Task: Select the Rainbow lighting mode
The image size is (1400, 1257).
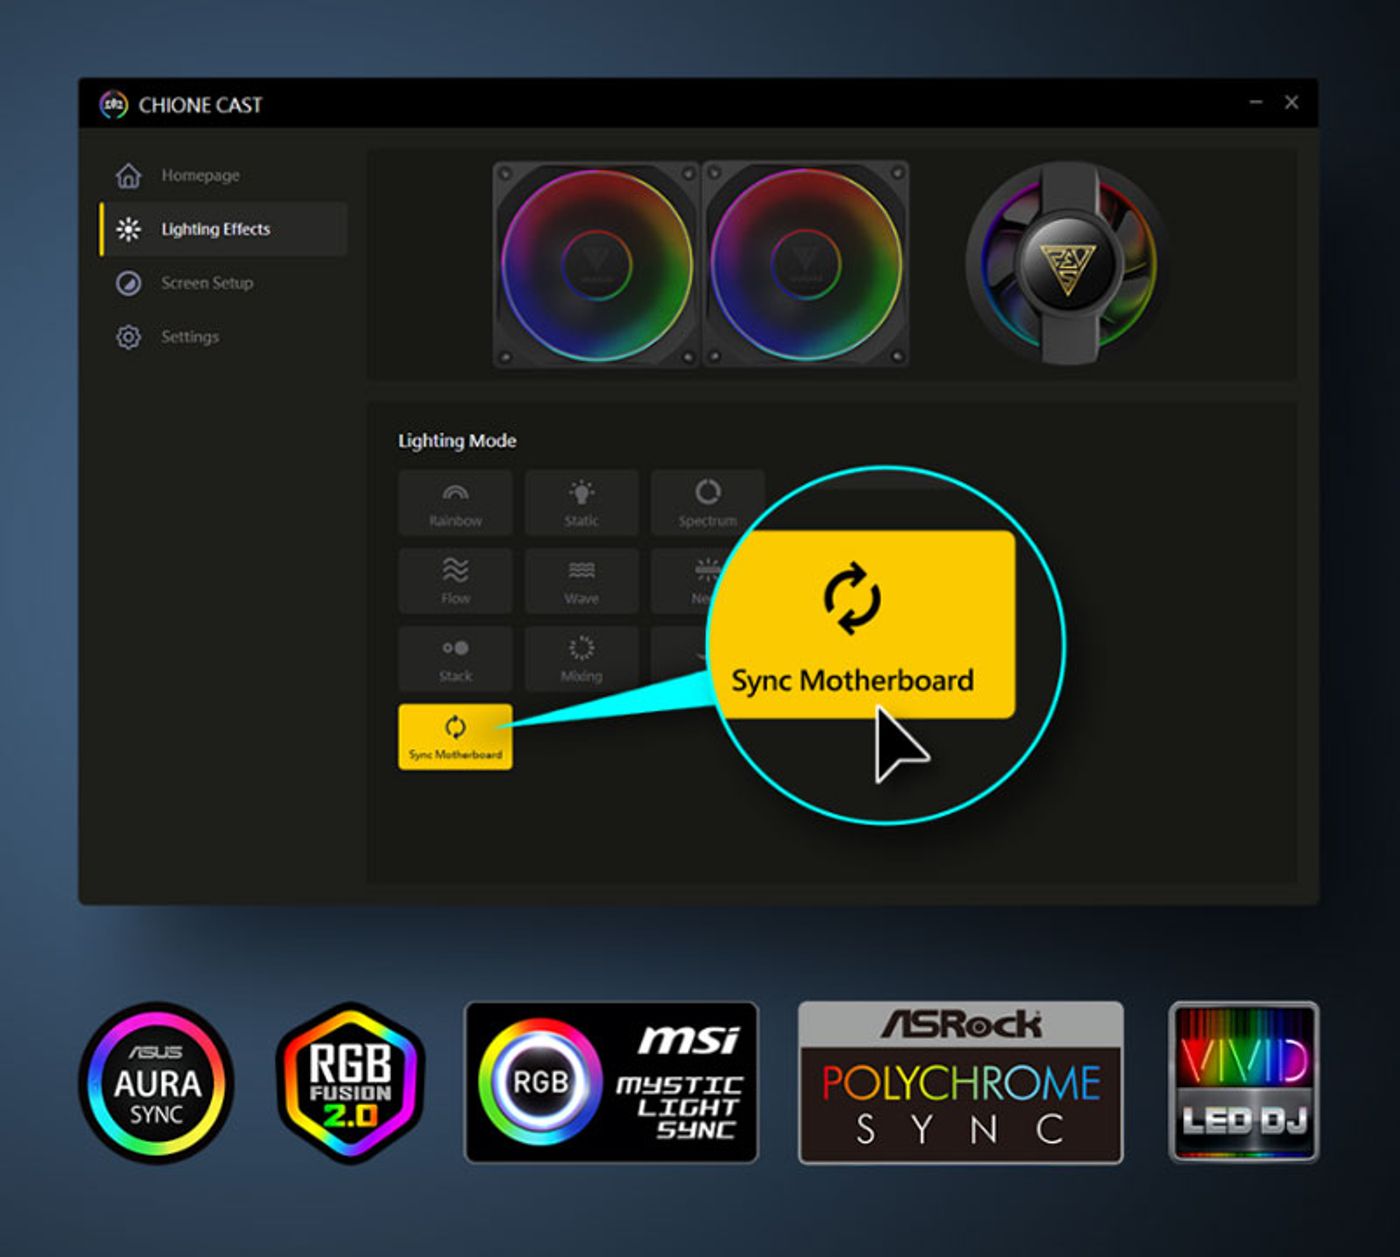Action: (x=455, y=503)
